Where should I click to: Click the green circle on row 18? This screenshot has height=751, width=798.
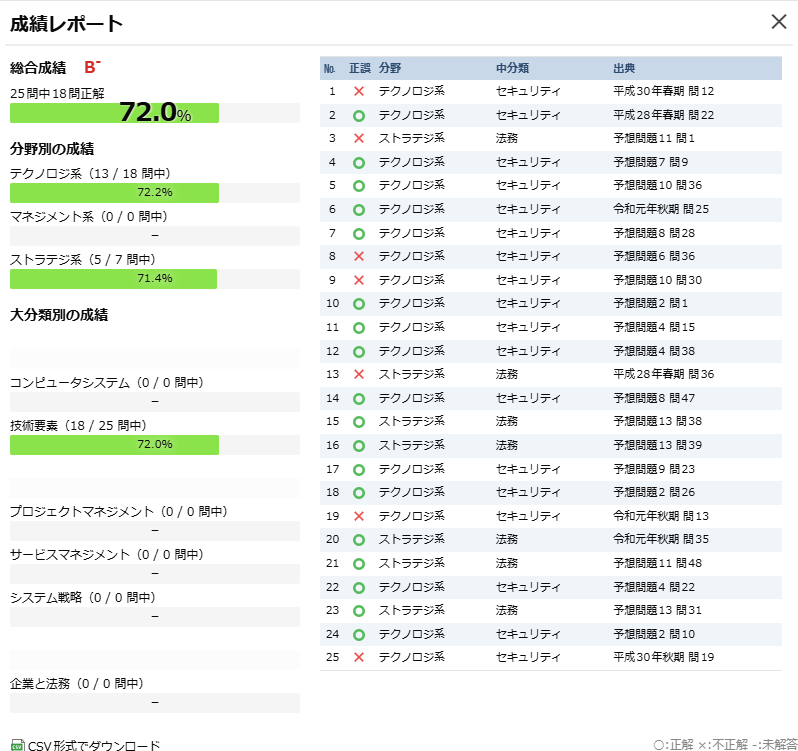point(359,493)
